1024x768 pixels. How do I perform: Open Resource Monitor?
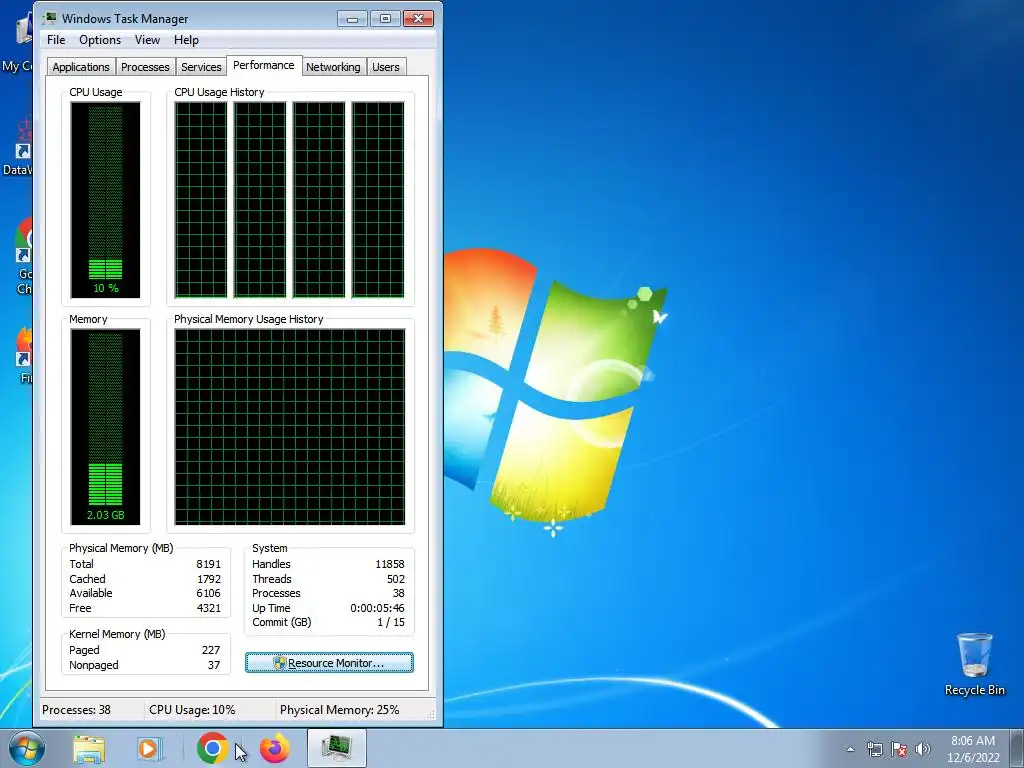tap(329, 663)
